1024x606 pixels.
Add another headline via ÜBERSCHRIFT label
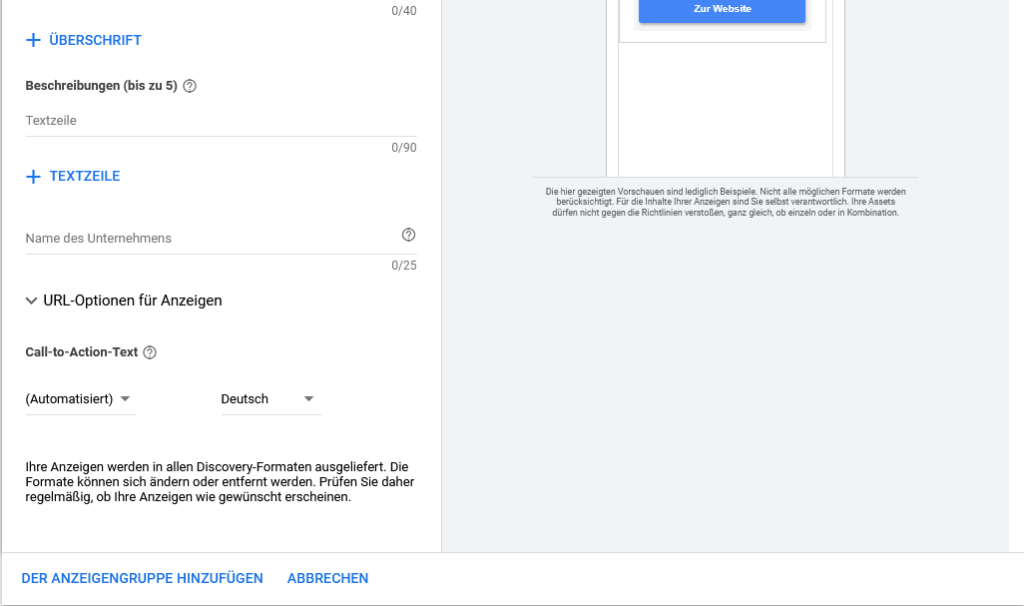tap(95, 41)
